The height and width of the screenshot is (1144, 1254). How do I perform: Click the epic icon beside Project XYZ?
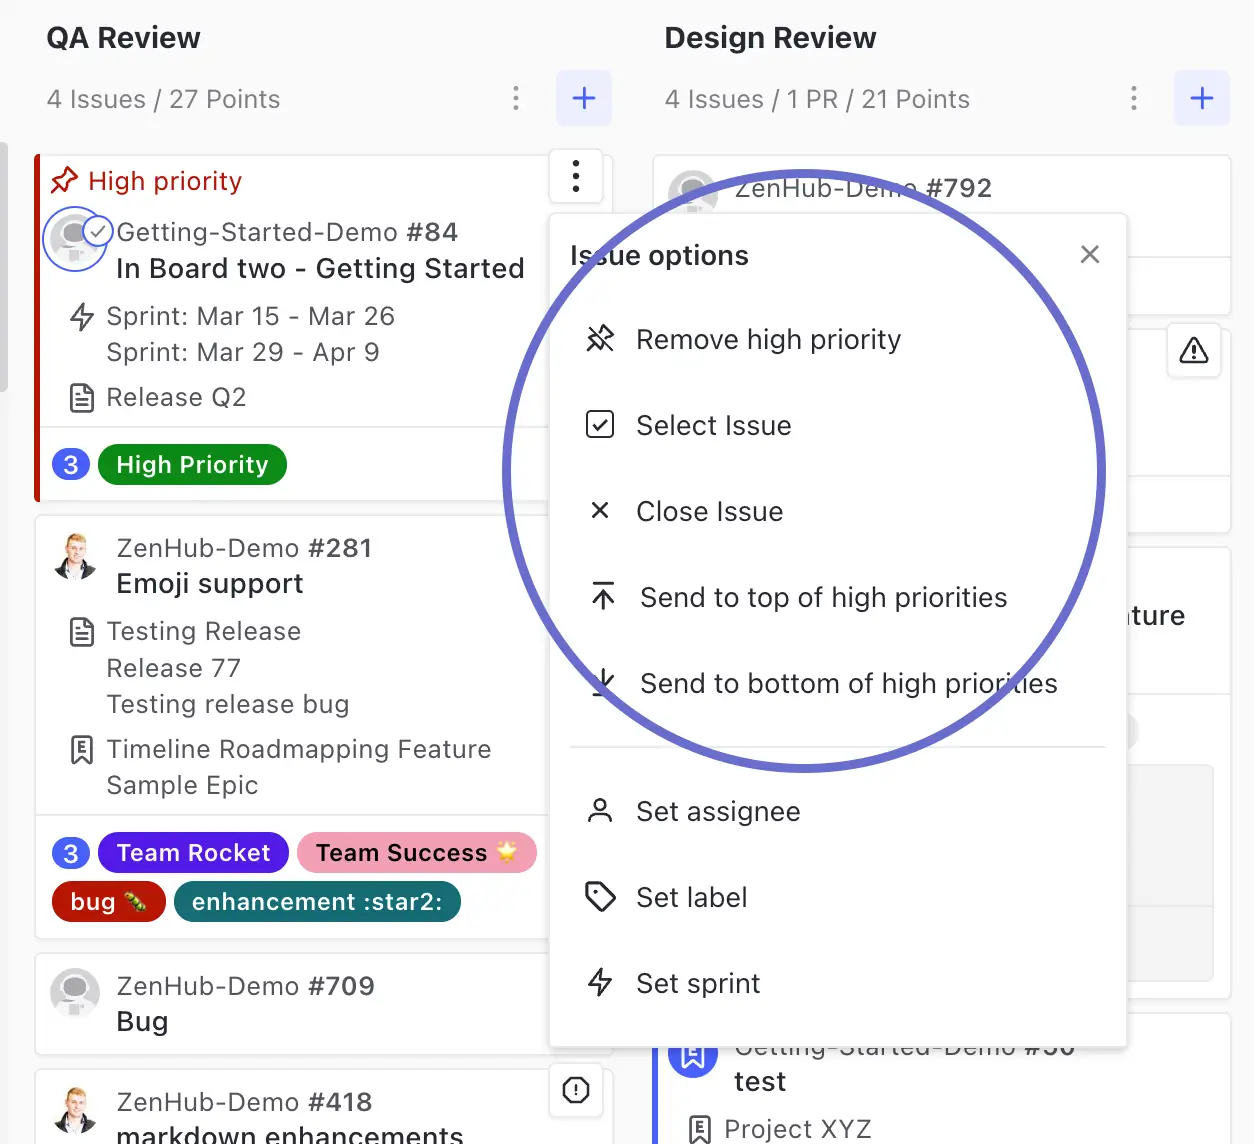(700, 1129)
